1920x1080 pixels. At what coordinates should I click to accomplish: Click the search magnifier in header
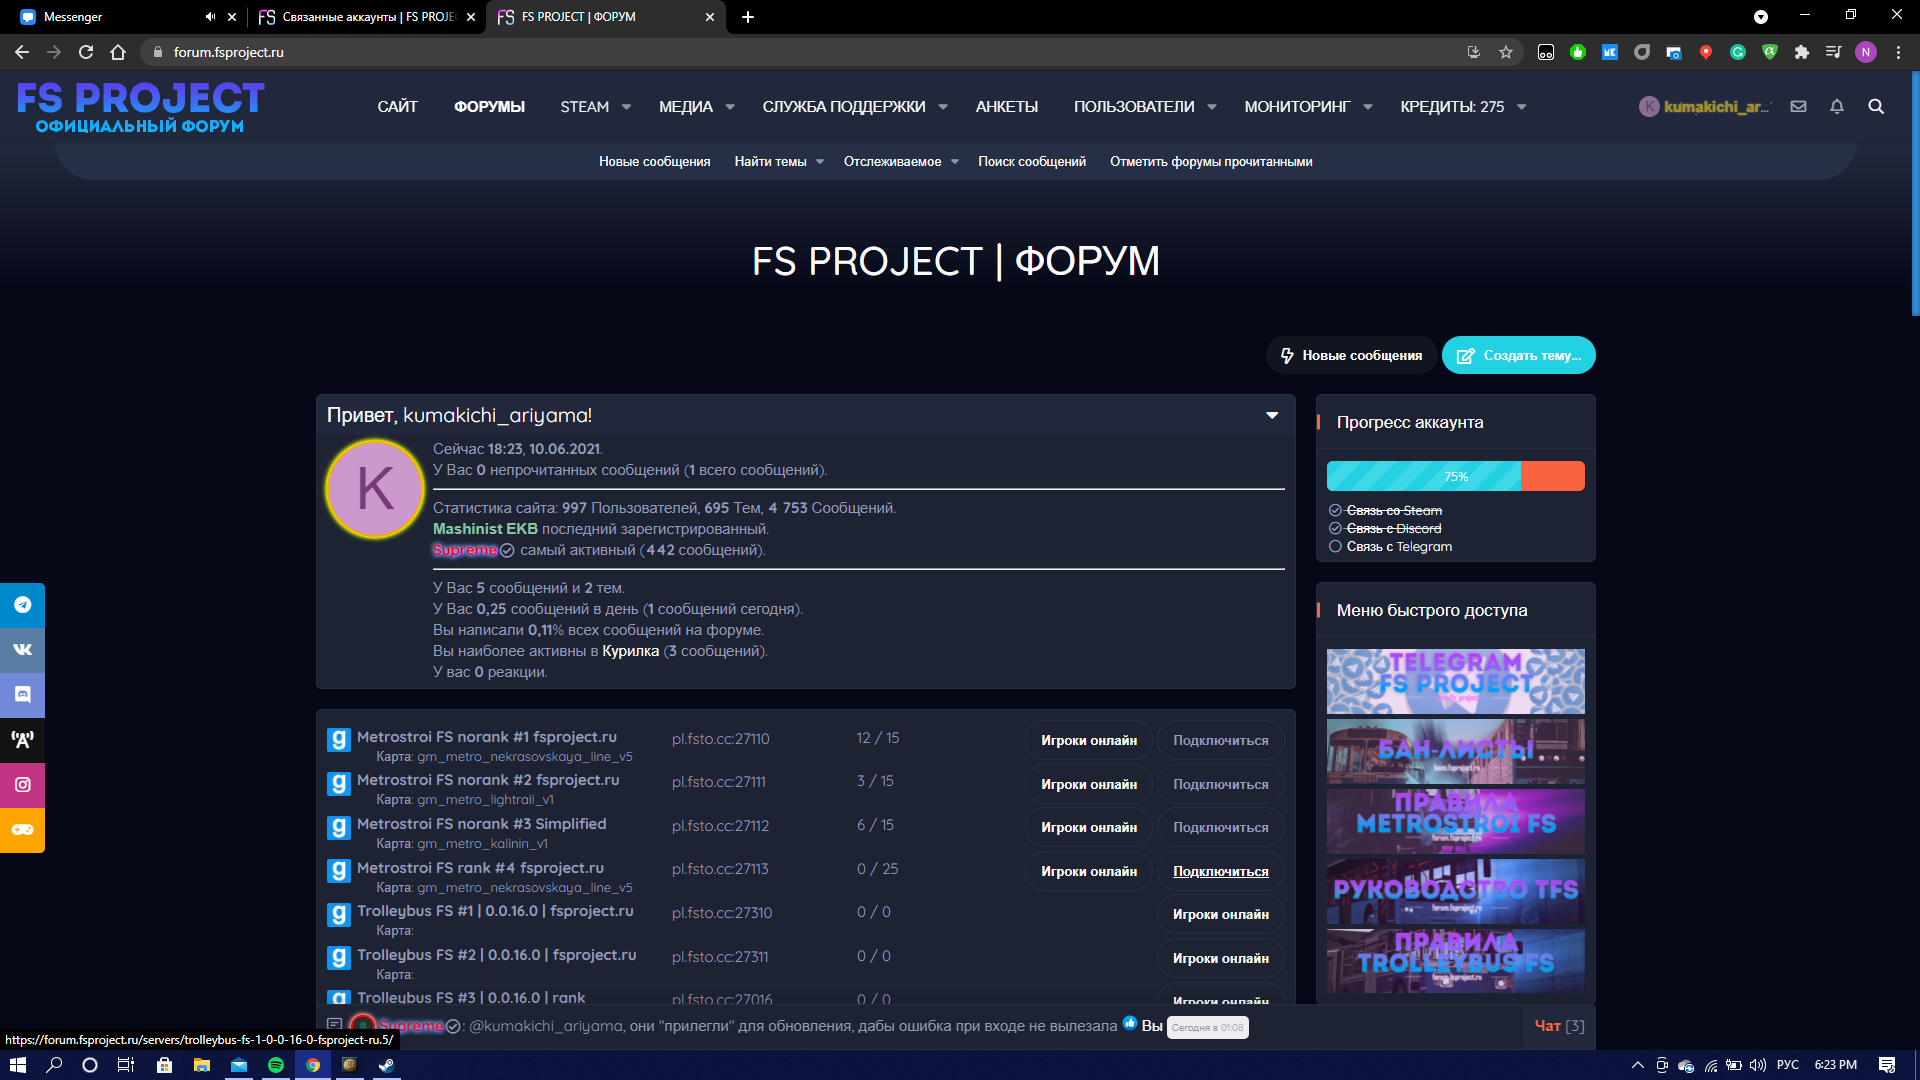coord(1876,107)
